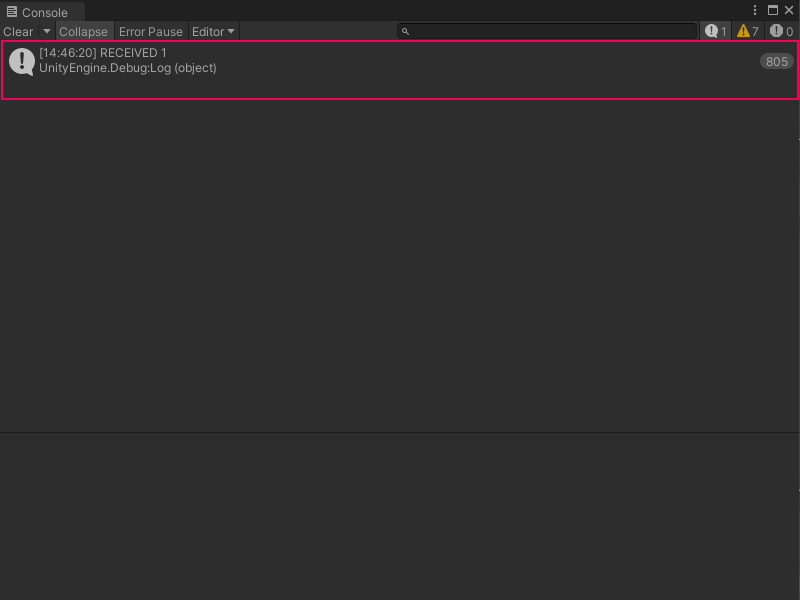Open the three-dot options menu
Viewport: 800px width, 600px height.
click(x=754, y=10)
